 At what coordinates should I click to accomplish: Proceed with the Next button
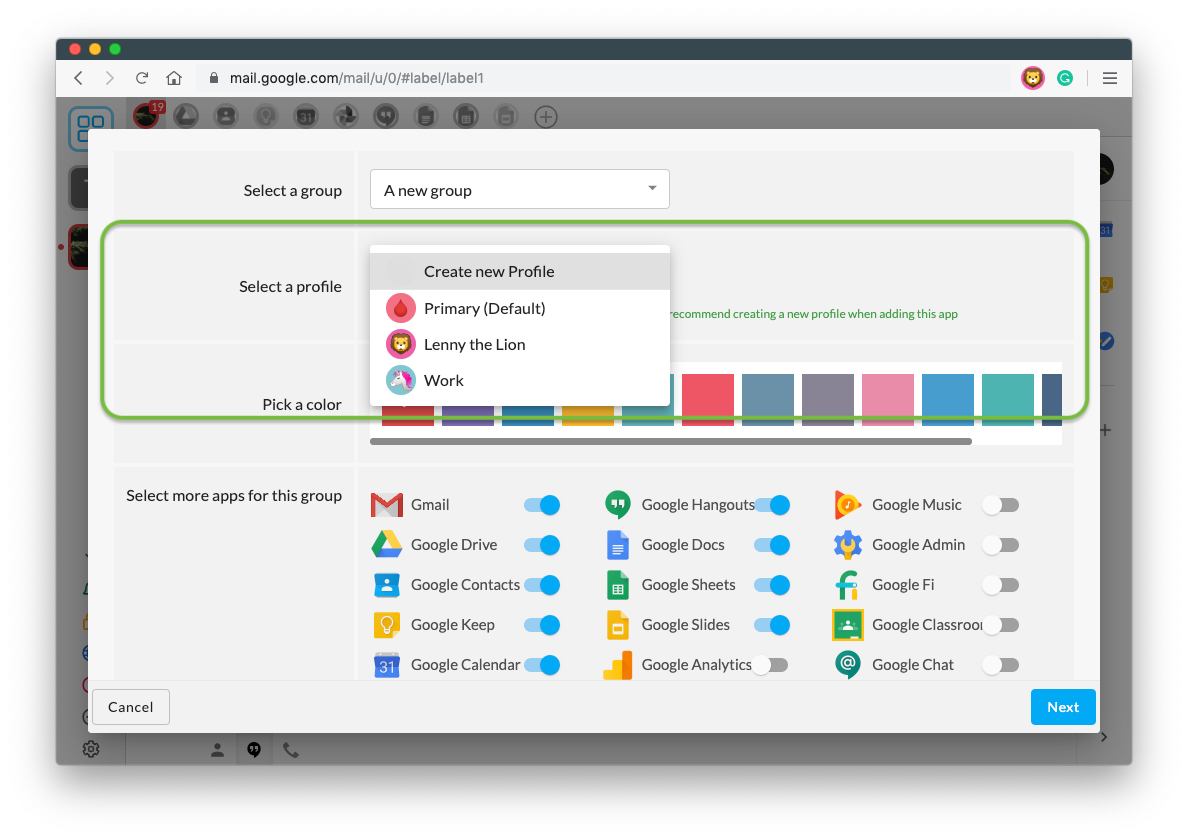point(1063,707)
